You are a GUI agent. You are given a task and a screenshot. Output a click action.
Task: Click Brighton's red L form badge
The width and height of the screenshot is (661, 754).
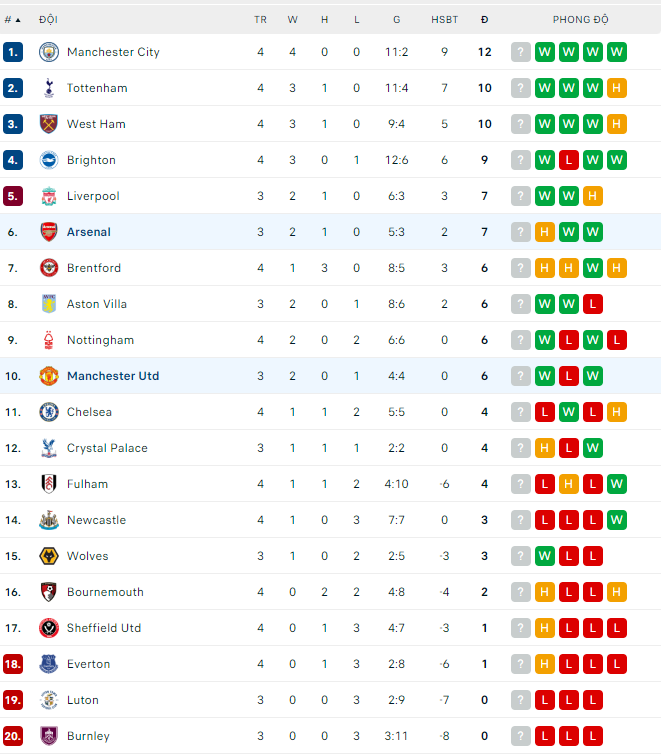pos(569,160)
